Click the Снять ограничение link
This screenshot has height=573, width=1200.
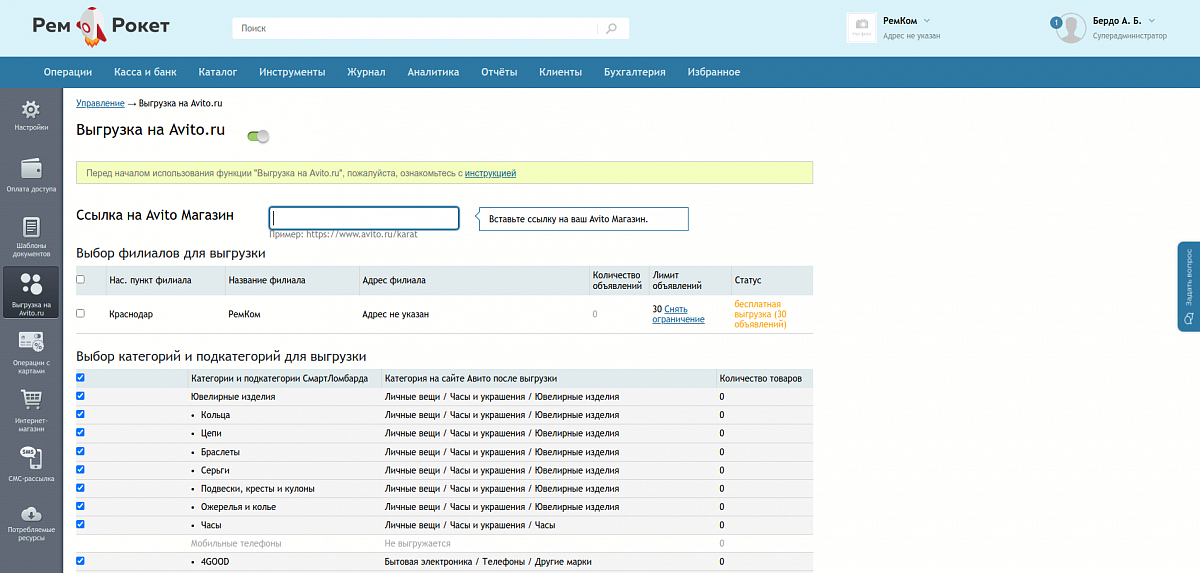tap(679, 314)
